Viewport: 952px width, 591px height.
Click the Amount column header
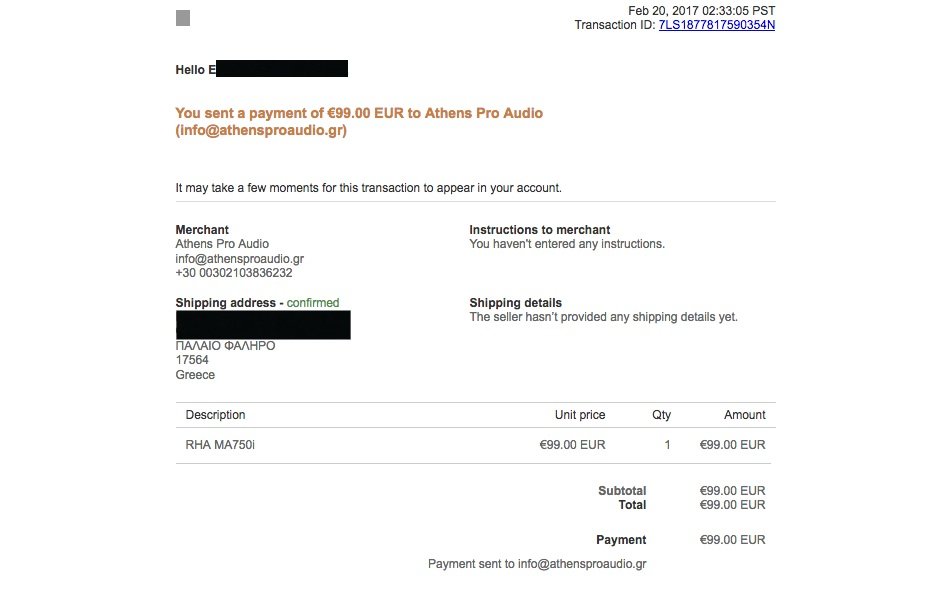click(x=744, y=415)
